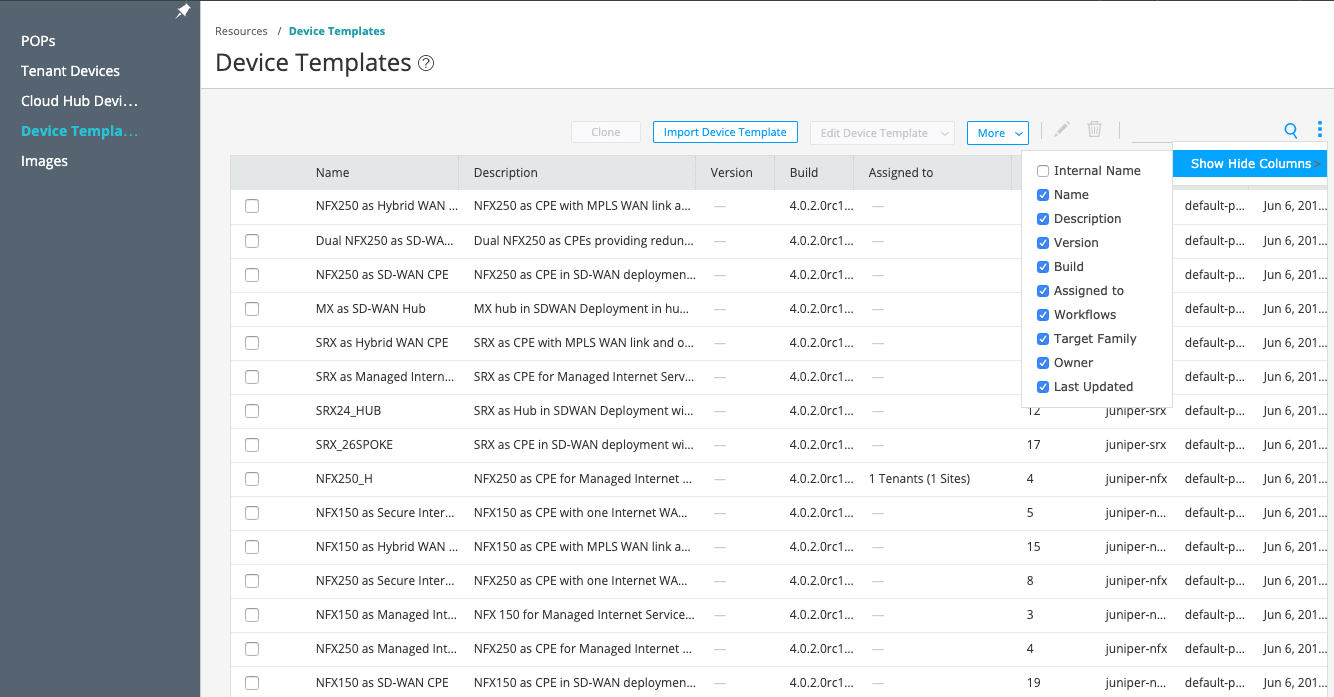The image size is (1334, 697).
Task: Follow the Resources breadcrumb link
Action: pos(241,31)
